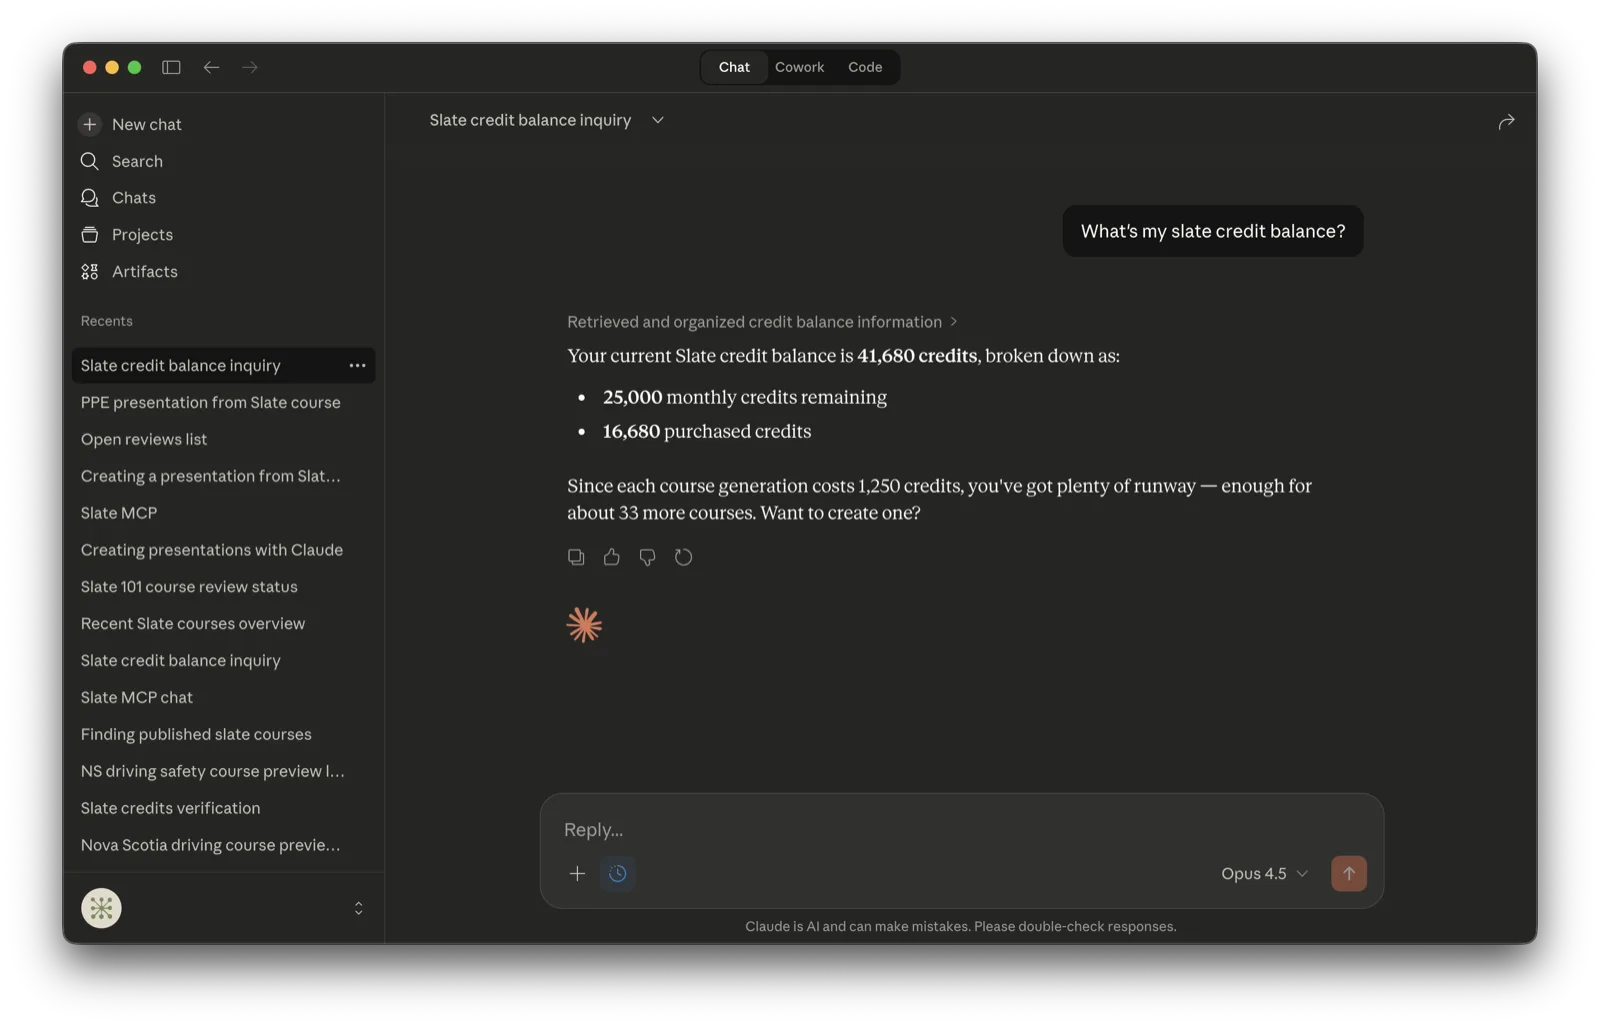This screenshot has width=1600, height=1027.
Task: Open Artifacts from the sidebar
Action: point(145,272)
